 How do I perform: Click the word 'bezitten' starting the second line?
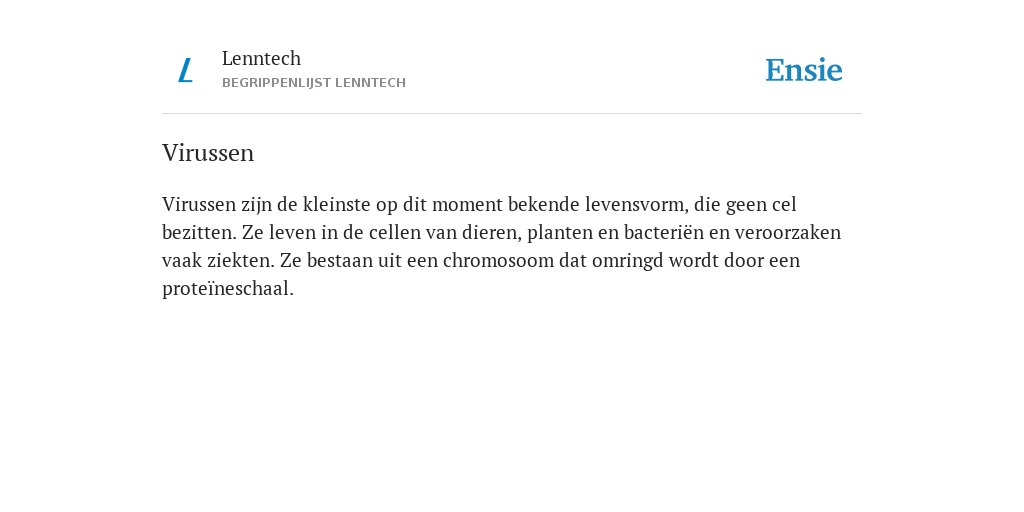197,232
